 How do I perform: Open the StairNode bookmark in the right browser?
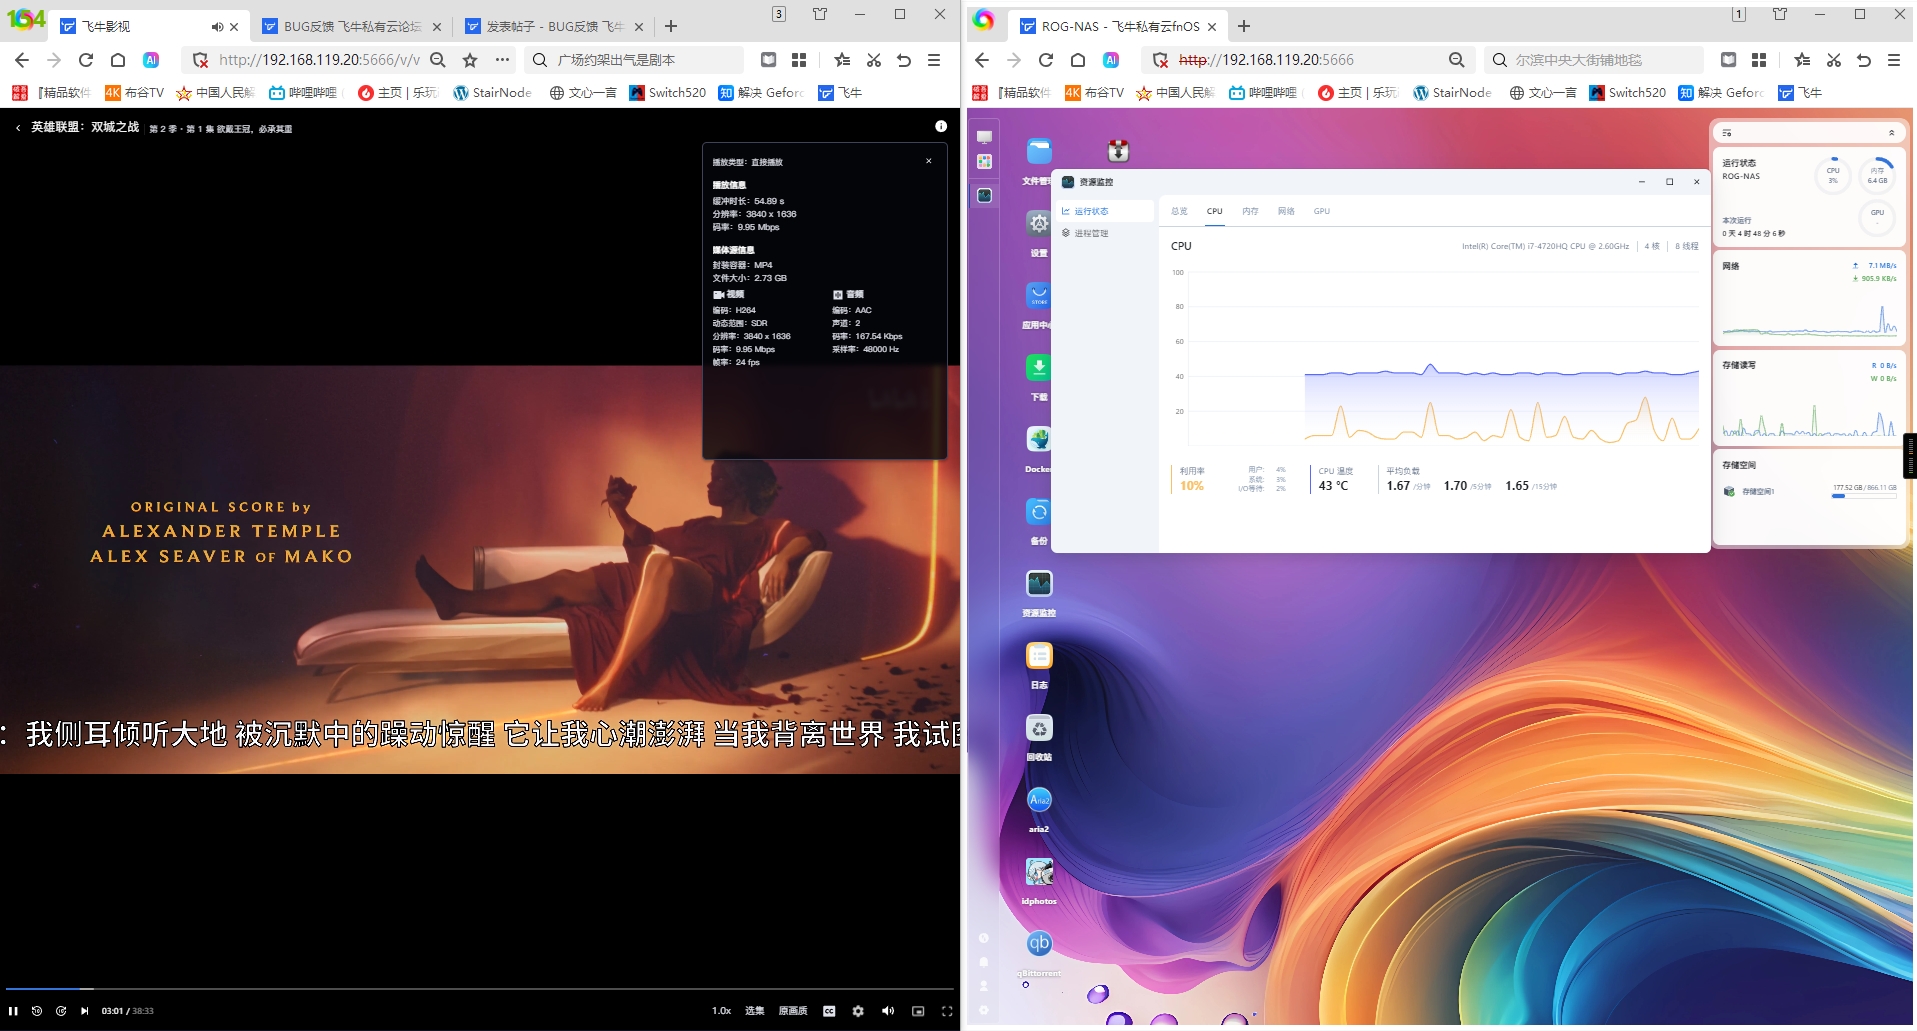click(1452, 93)
